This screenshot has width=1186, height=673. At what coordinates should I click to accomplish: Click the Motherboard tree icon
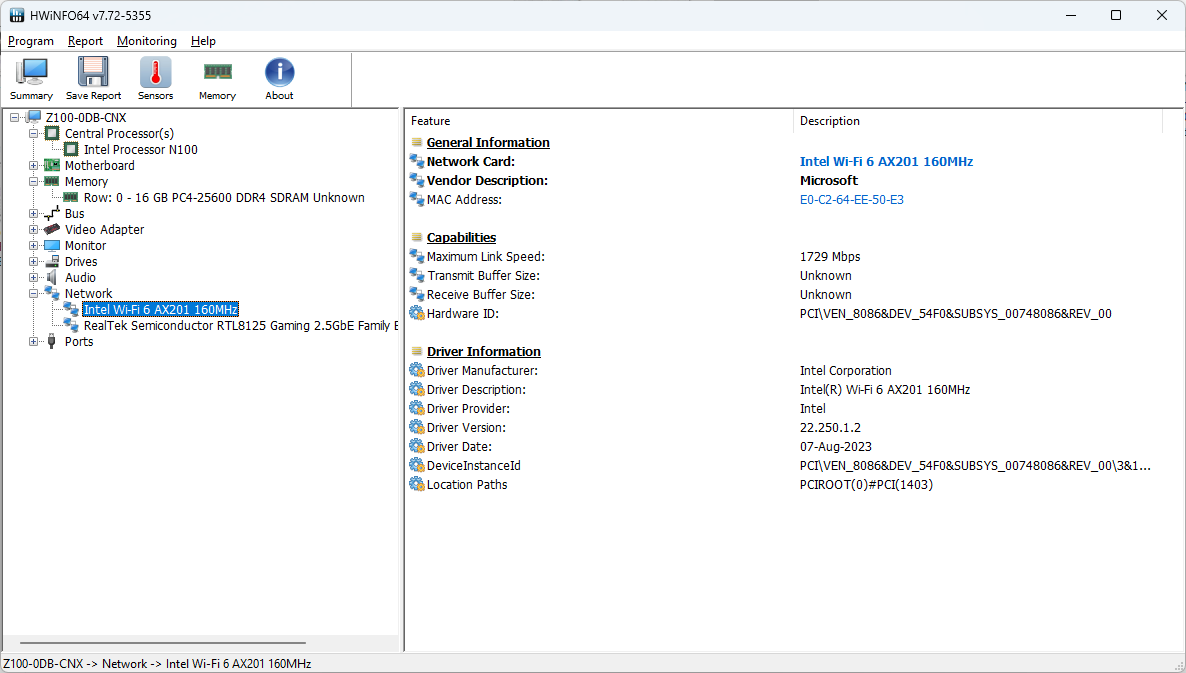51,166
